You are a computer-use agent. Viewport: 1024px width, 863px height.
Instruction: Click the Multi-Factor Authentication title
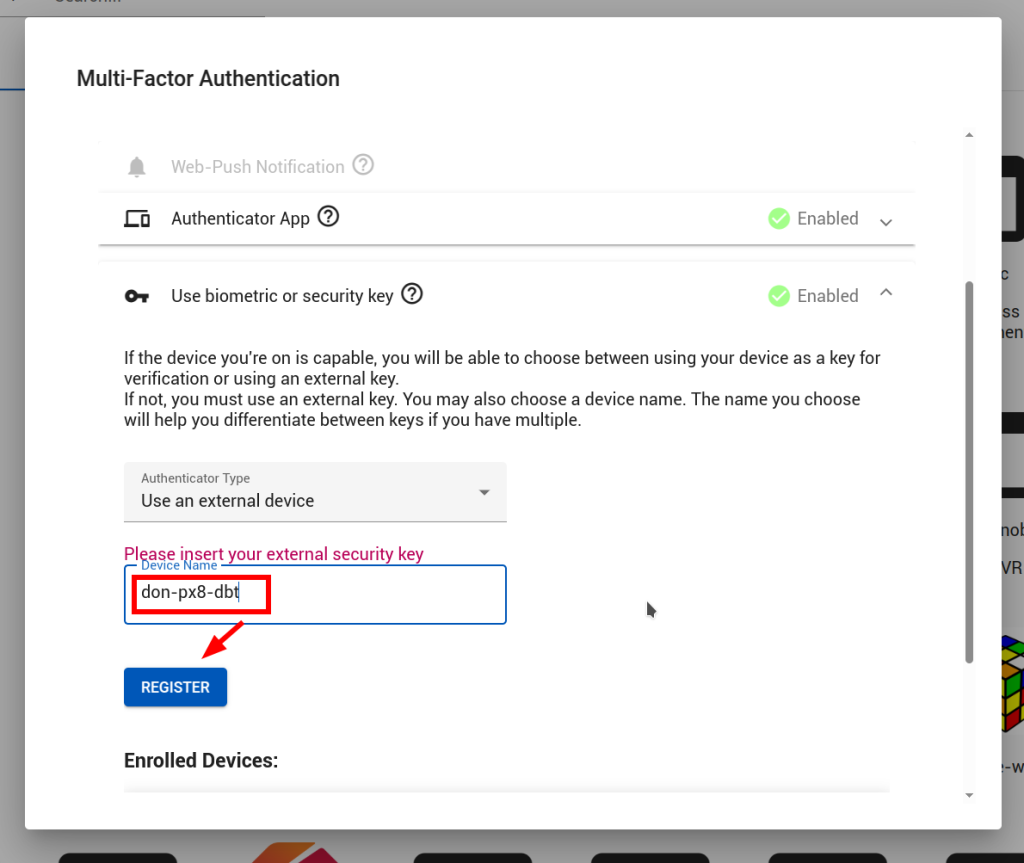208,78
